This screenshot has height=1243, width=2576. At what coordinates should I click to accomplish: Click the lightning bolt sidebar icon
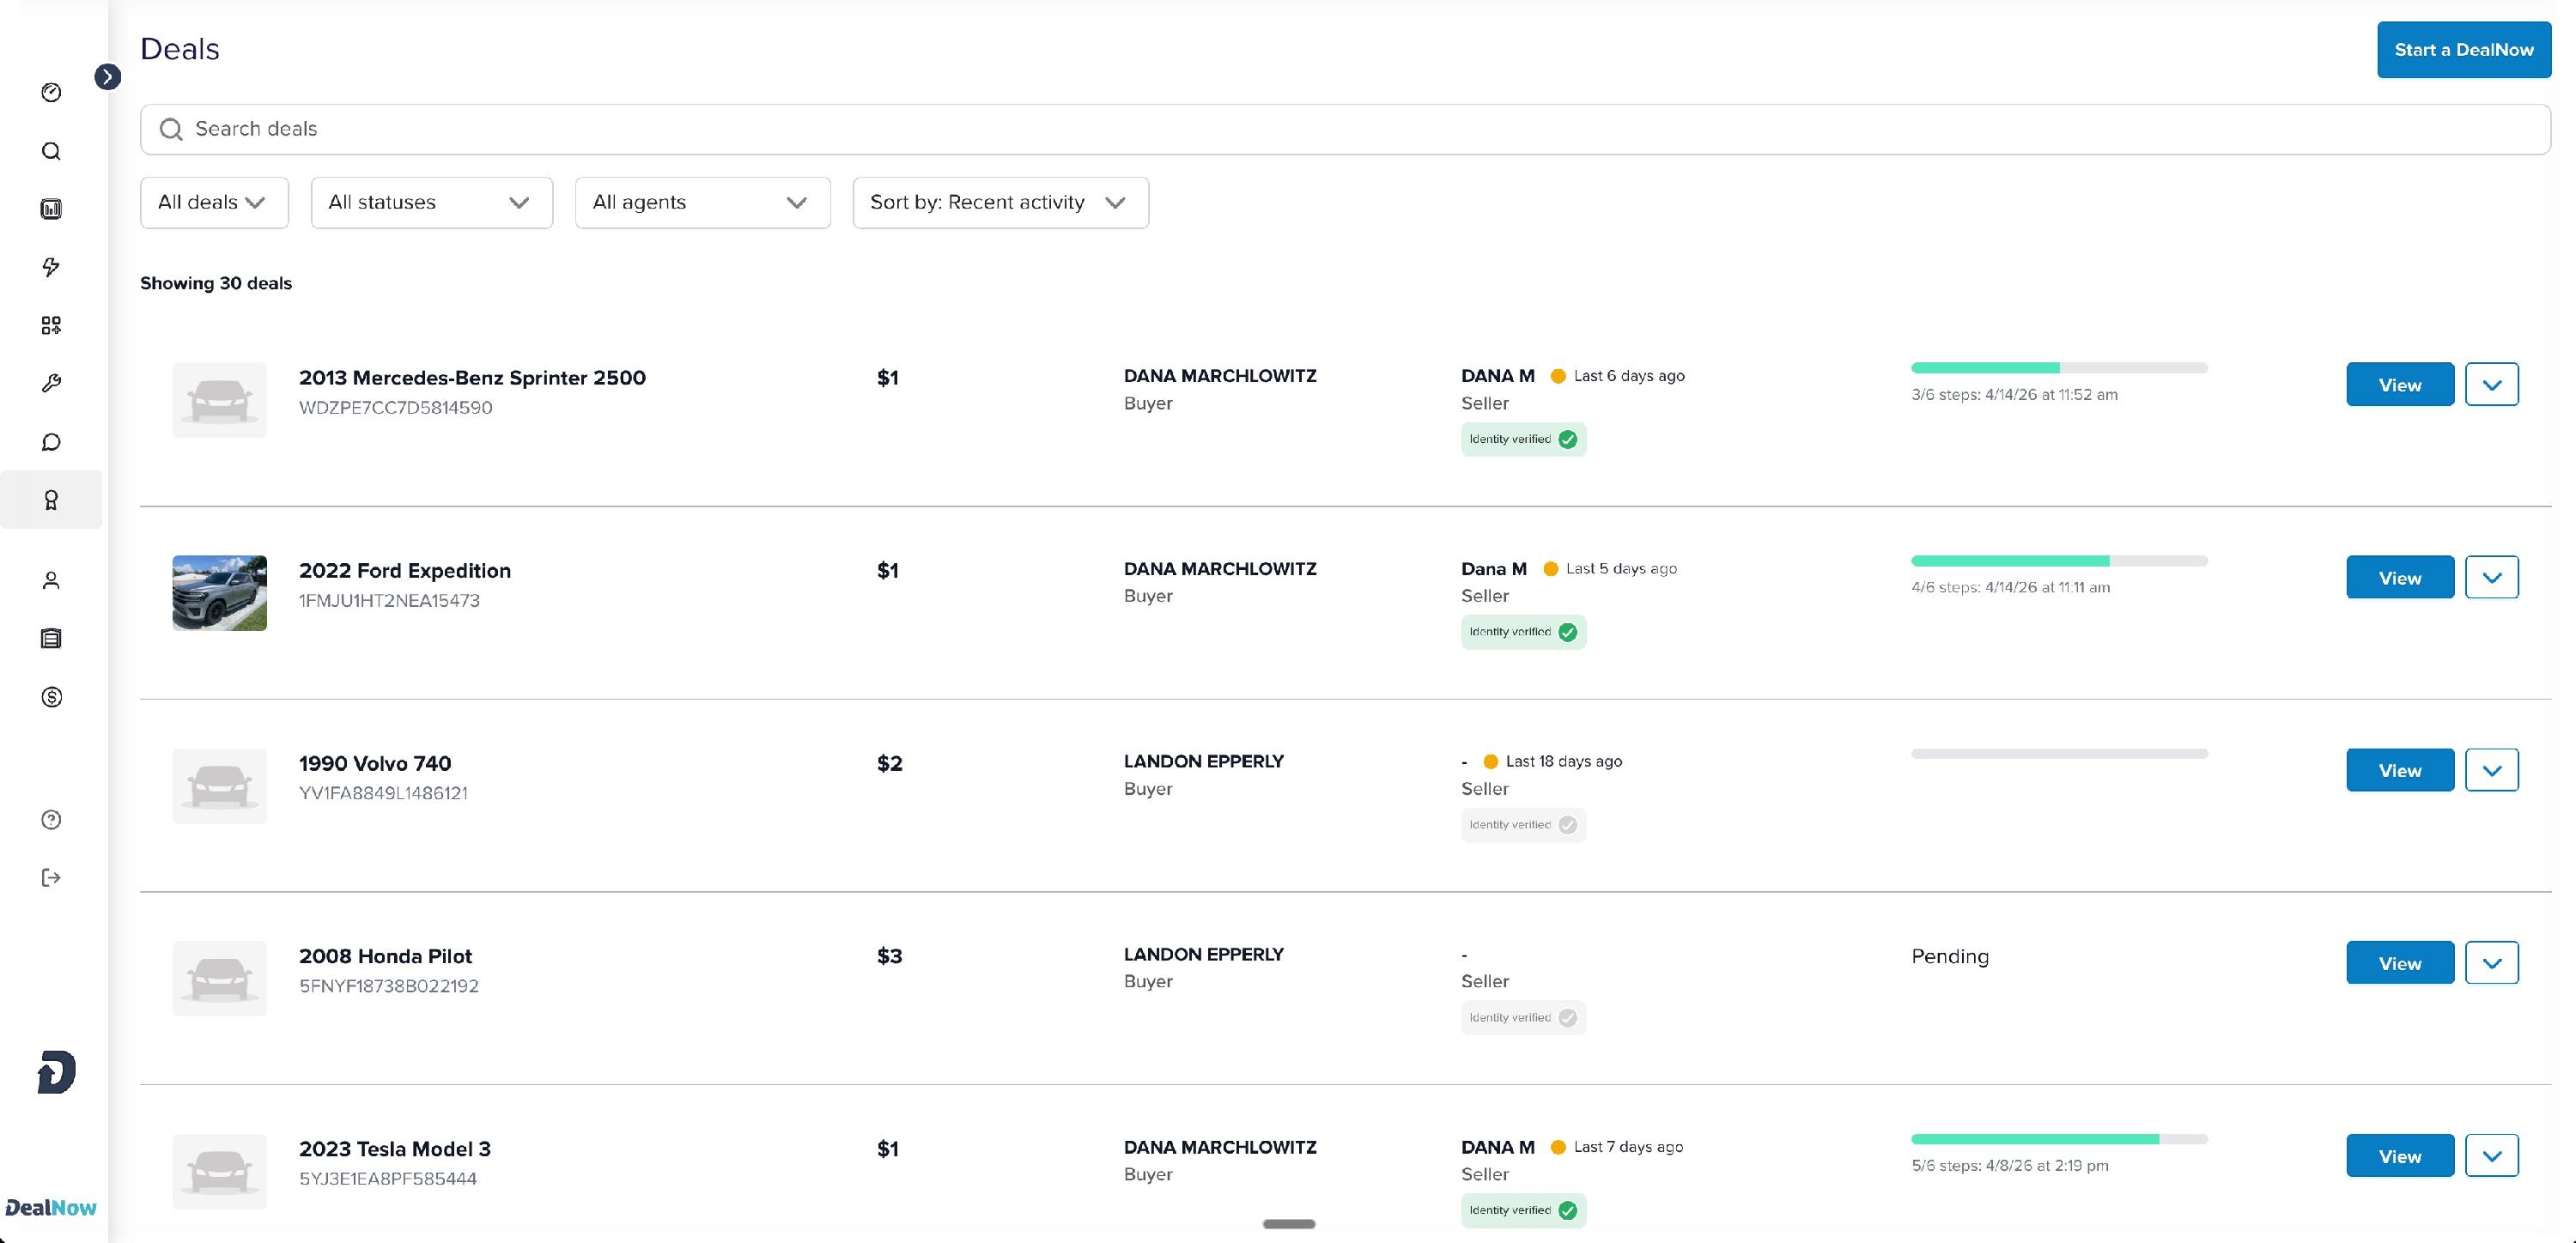pyautogui.click(x=51, y=267)
